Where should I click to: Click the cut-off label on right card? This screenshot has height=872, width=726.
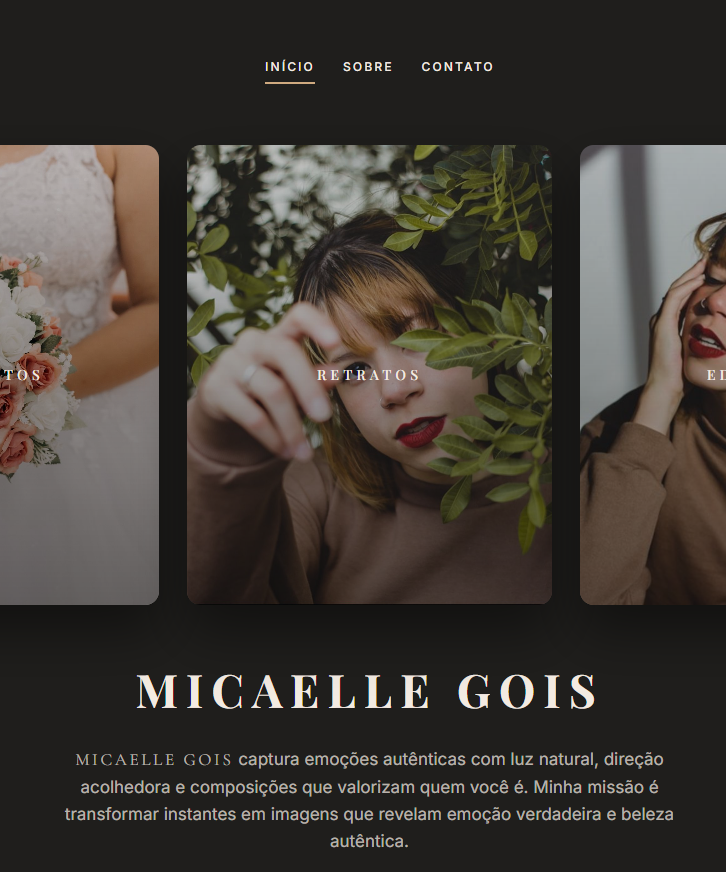click(717, 375)
